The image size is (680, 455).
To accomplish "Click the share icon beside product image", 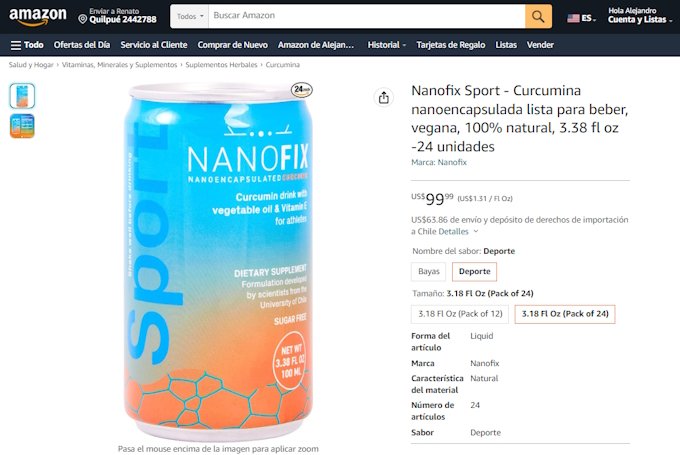I will coord(383,98).
